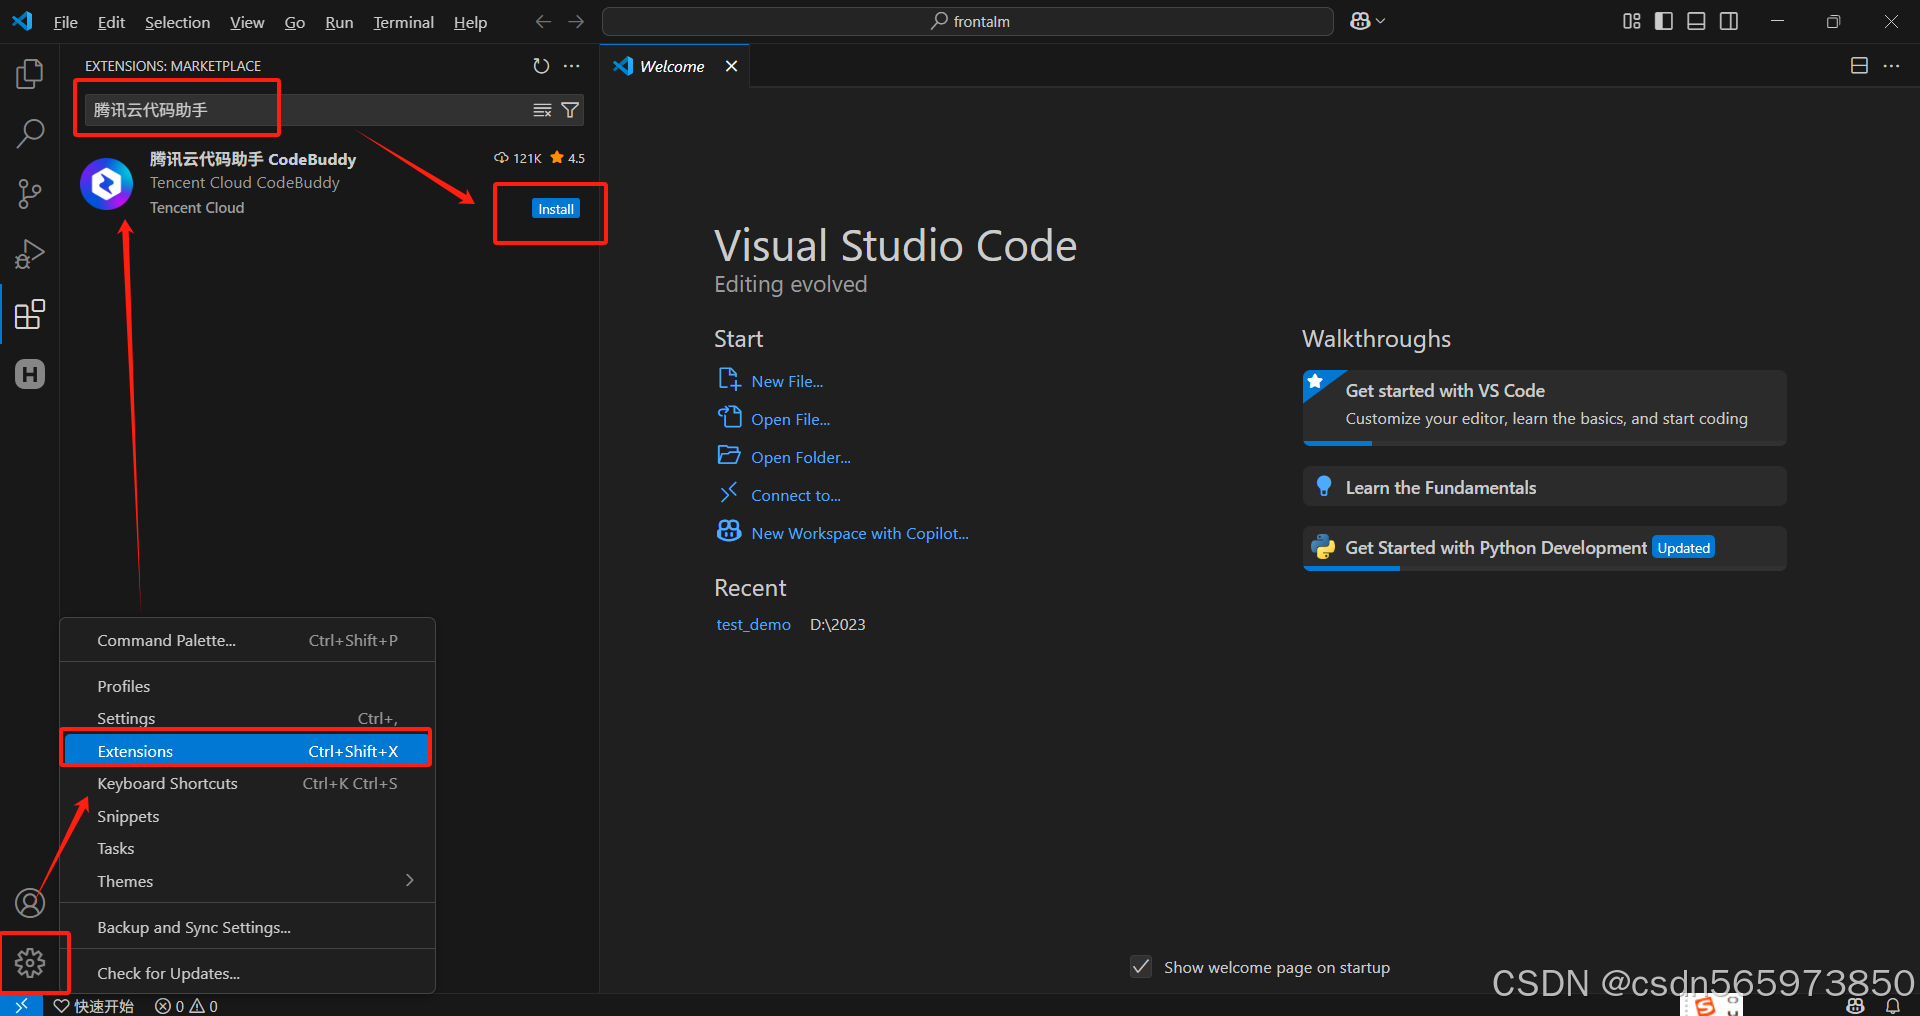Open Get Started with Python Development walkthrough

pyautogui.click(x=1544, y=548)
